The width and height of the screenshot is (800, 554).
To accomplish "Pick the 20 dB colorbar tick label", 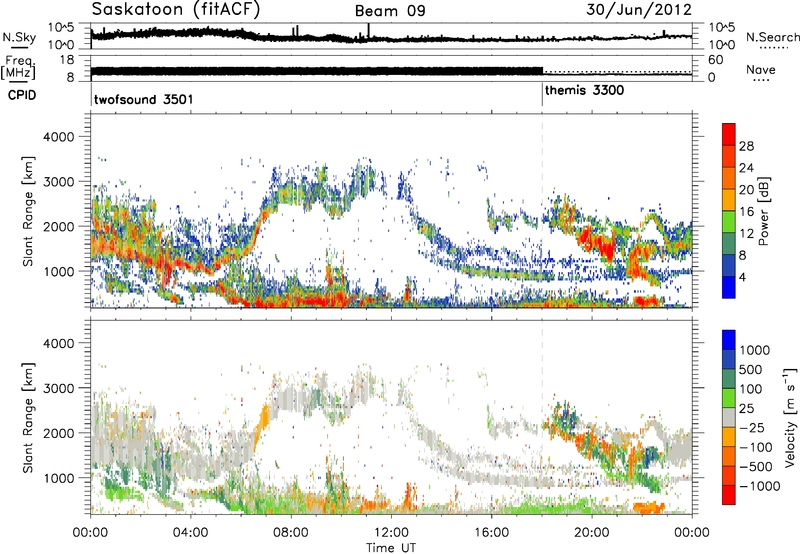I will [746, 190].
